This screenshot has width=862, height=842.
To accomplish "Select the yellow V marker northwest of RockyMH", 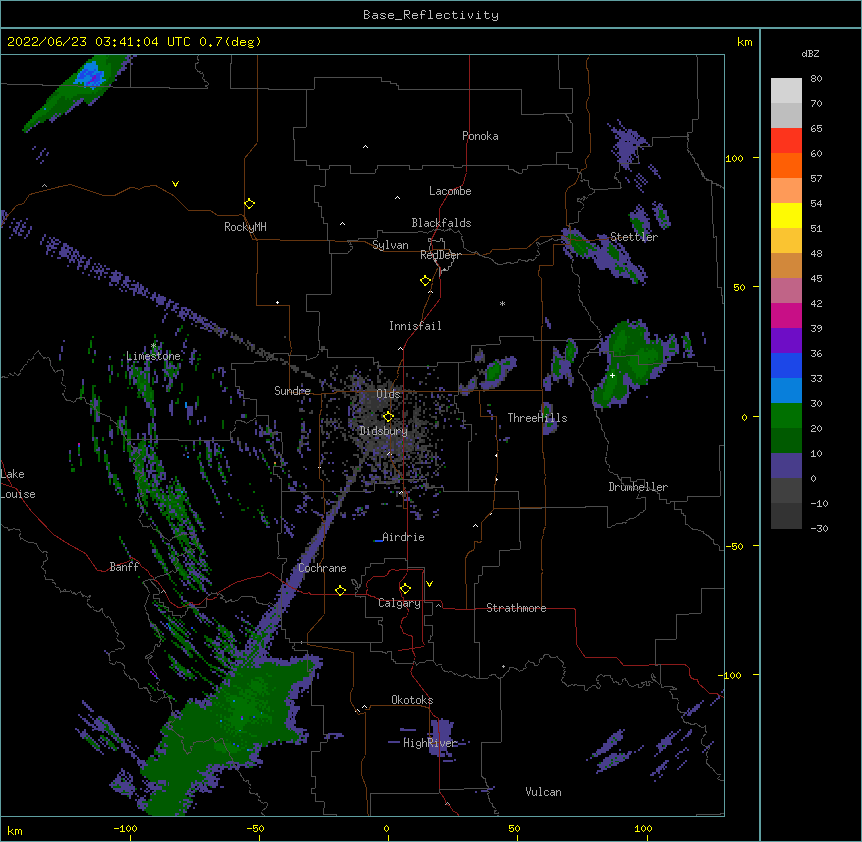I will click(x=175, y=184).
